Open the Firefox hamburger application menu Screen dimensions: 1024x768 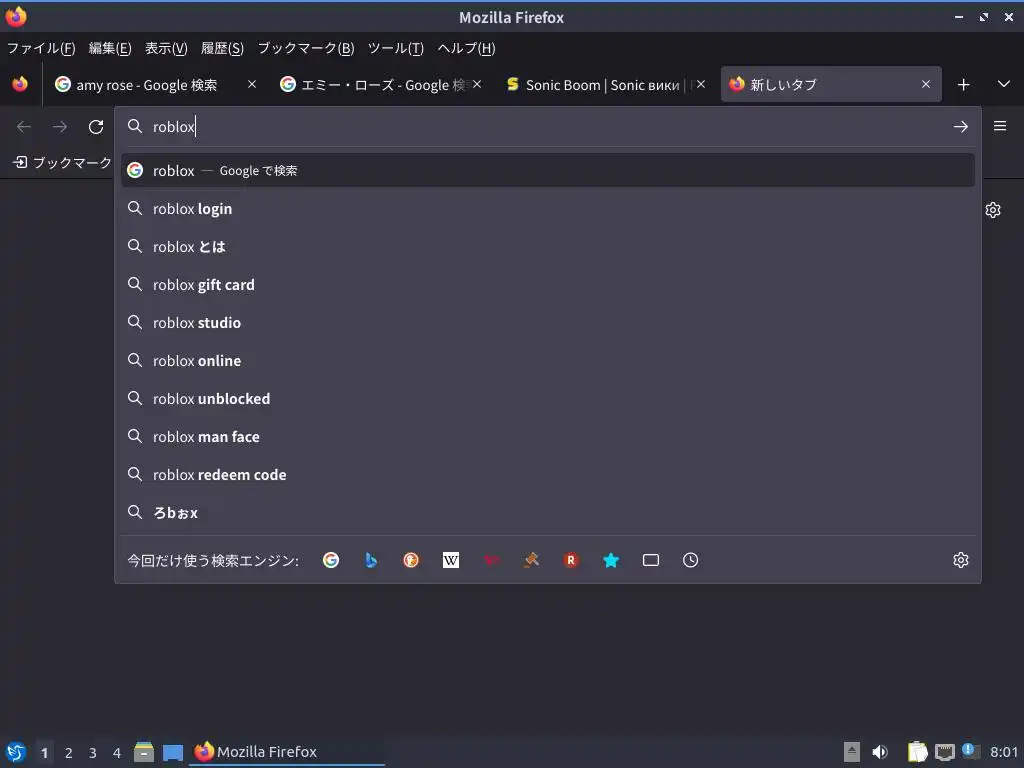[x=1000, y=126]
